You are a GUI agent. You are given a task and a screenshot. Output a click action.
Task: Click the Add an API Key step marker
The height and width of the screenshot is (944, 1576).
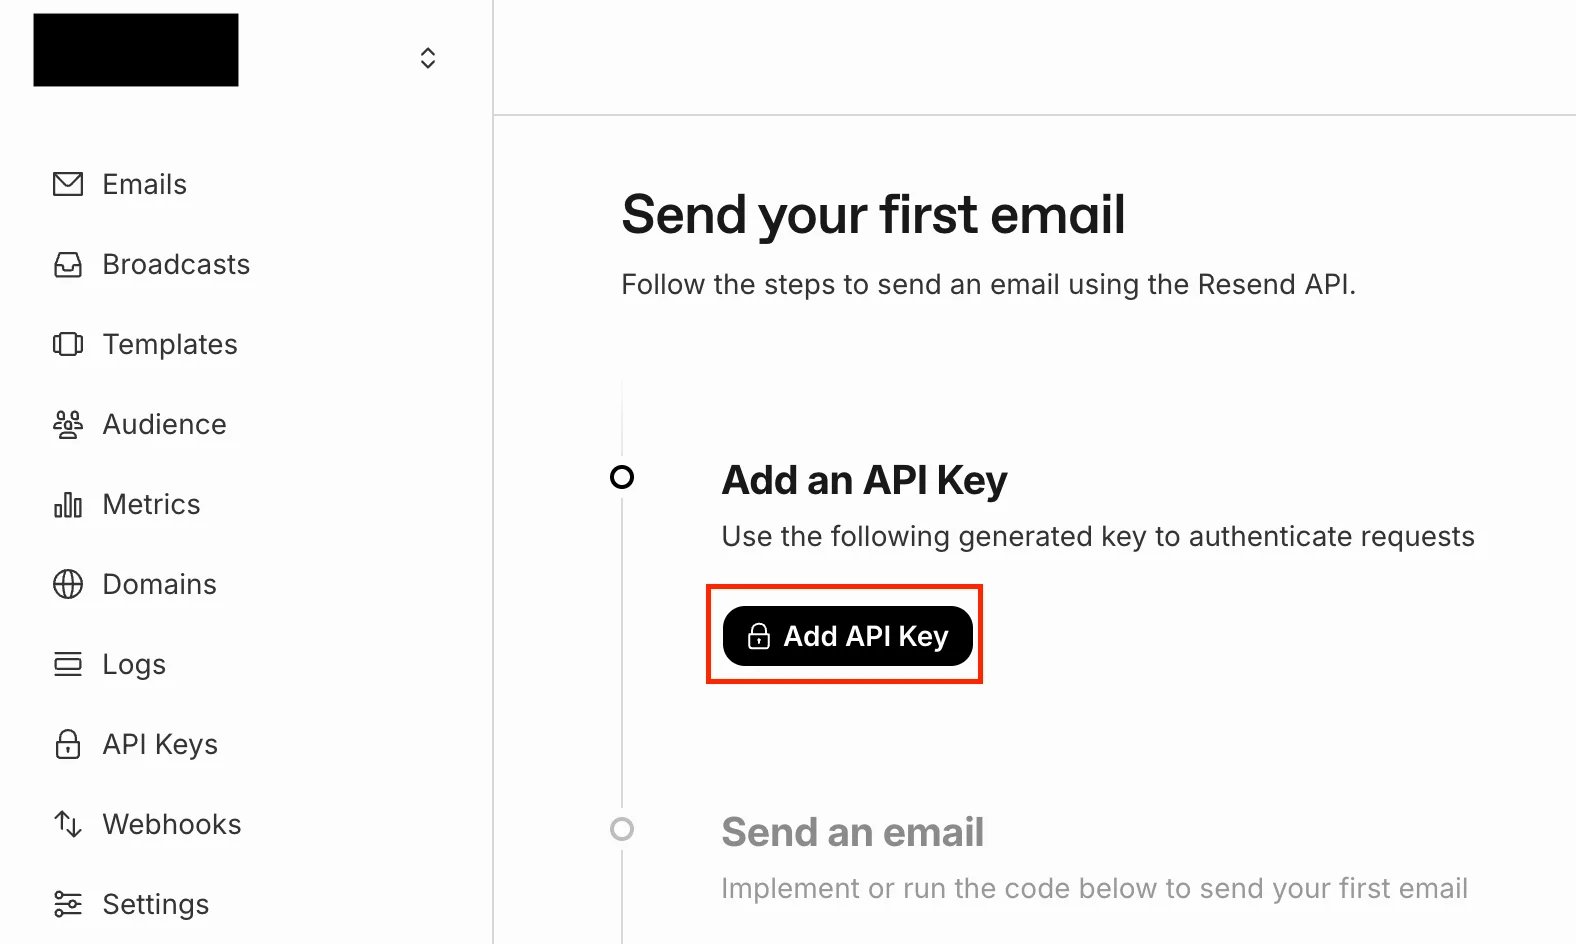pyautogui.click(x=622, y=477)
